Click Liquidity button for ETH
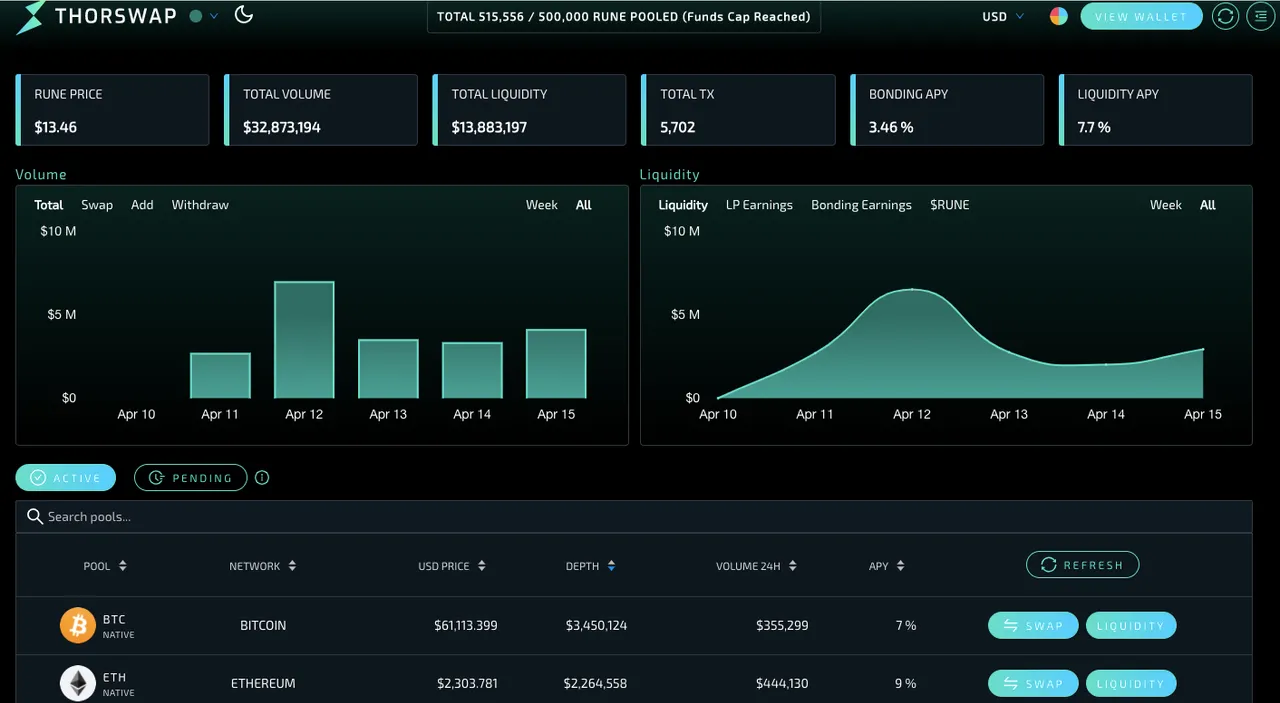Viewport: 1280px width, 703px height. tap(1131, 684)
